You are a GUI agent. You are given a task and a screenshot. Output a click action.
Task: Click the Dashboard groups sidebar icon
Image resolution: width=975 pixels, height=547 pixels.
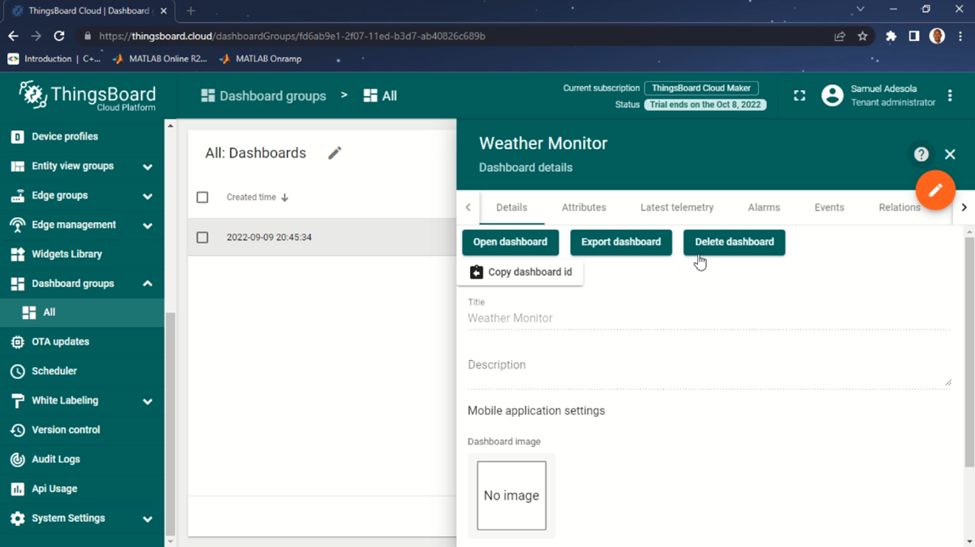[x=17, y=283]
